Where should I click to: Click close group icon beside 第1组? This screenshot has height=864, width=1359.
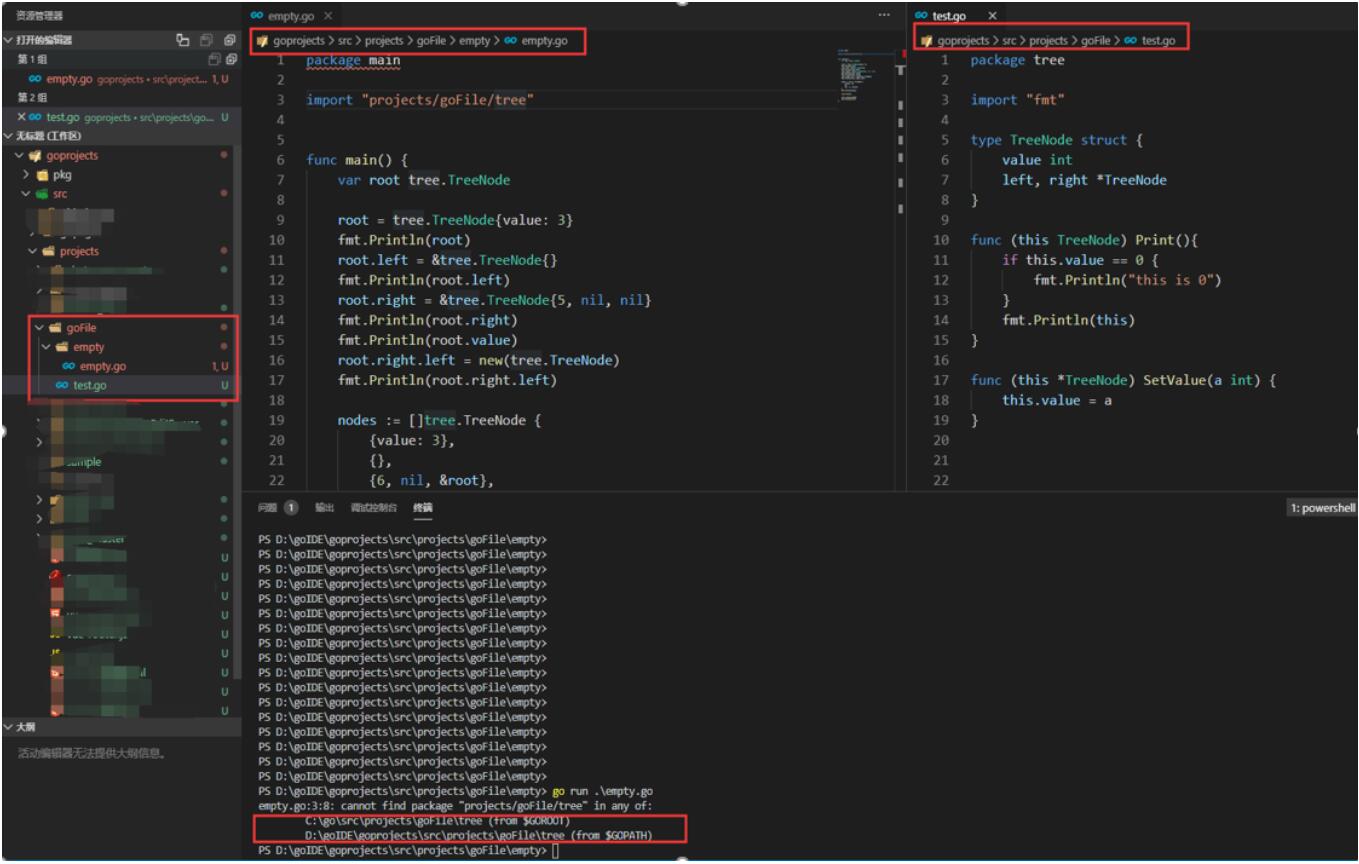click(229, 59)
